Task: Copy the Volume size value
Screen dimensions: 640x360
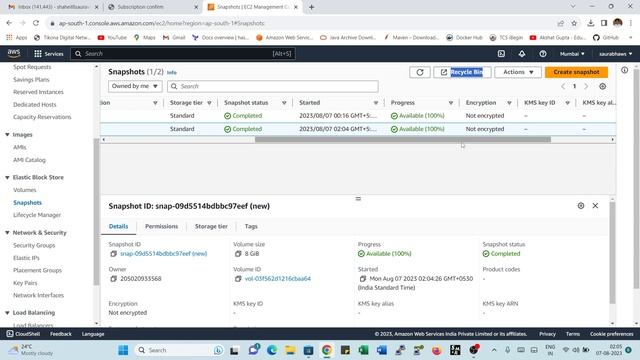Action: coord(238,253)
